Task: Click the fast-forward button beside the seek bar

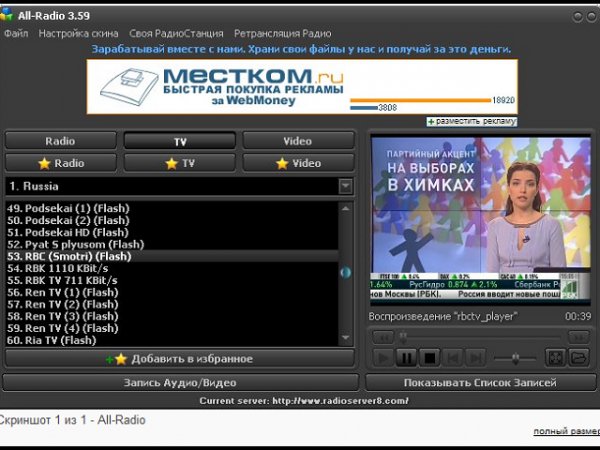Action: point(579,338)
